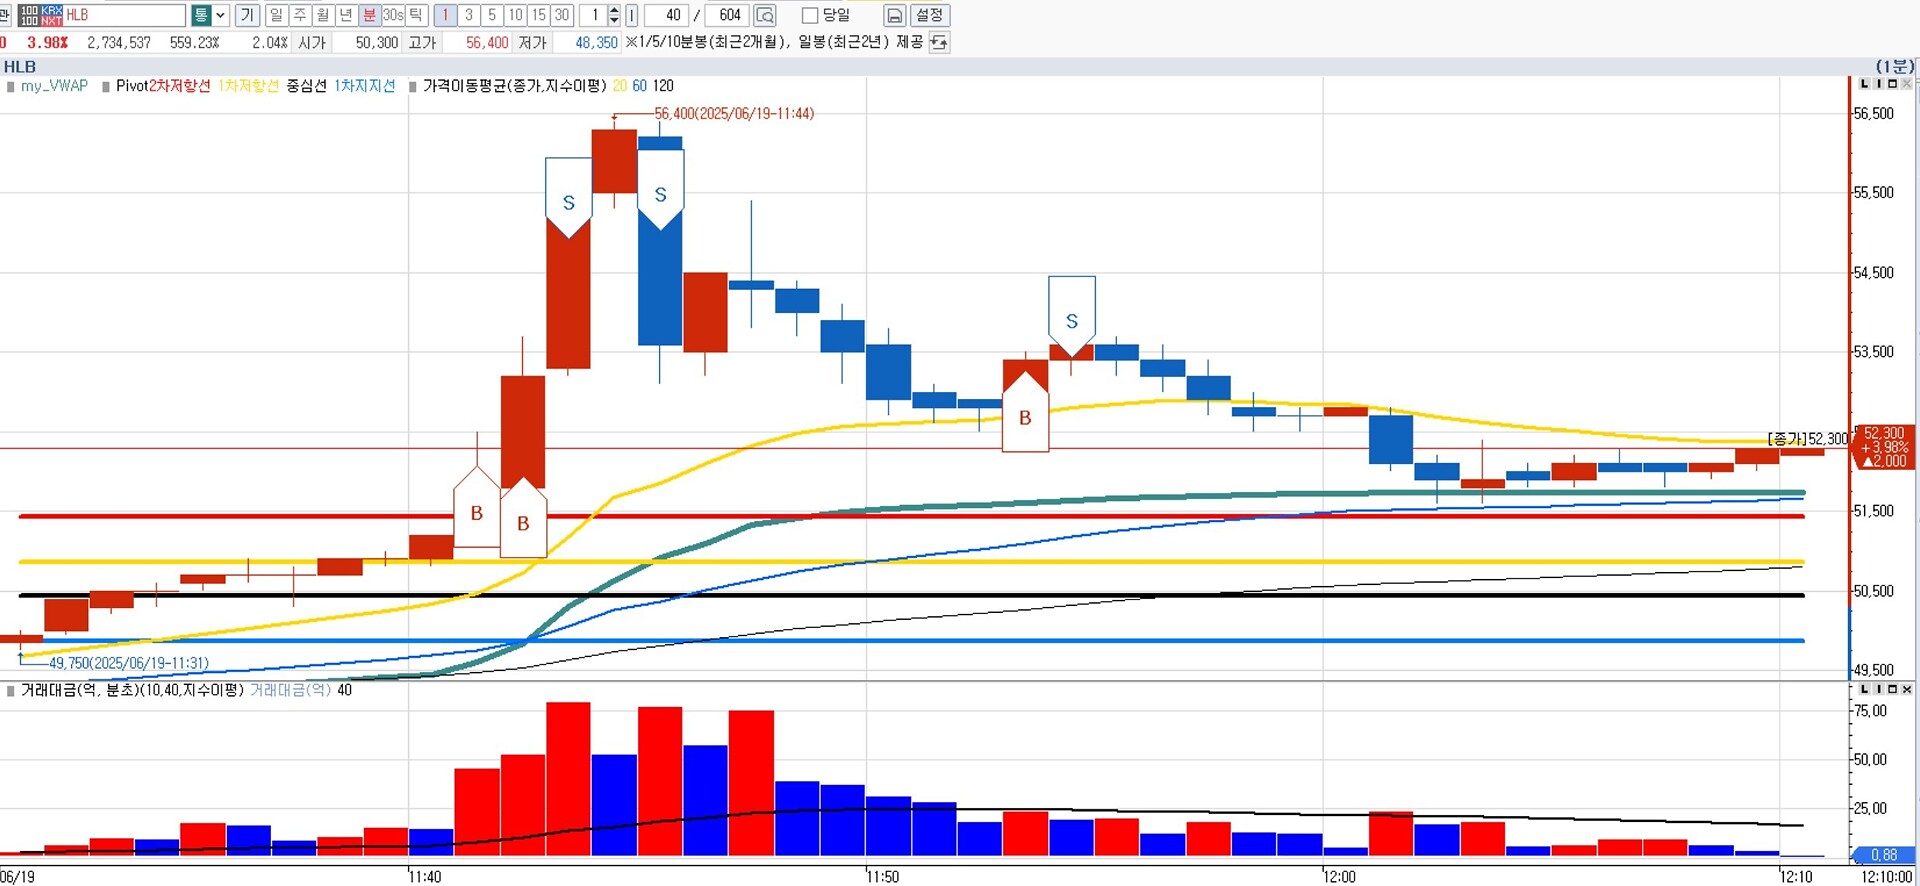Switch to the 틱 (tick) chart period
The width and height of the screenshot is (1920, 886).
pos(417,15)
